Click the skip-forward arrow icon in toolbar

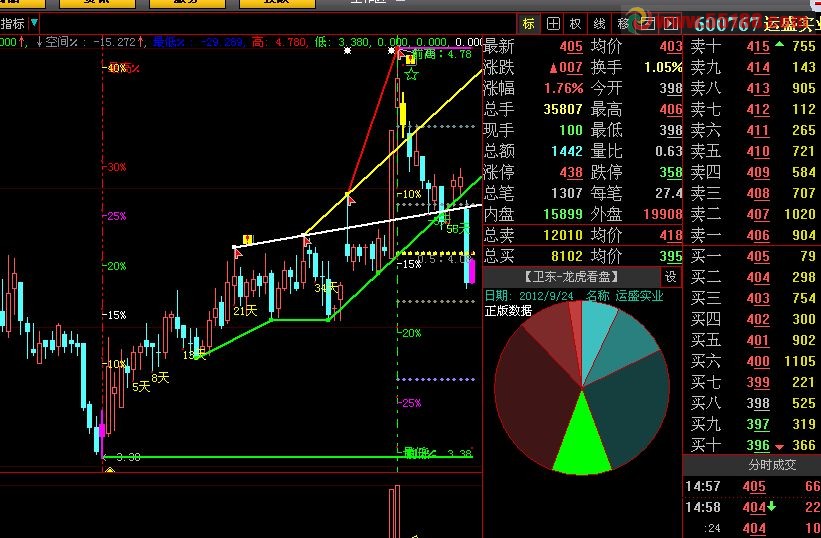click(x=671, y=24)
